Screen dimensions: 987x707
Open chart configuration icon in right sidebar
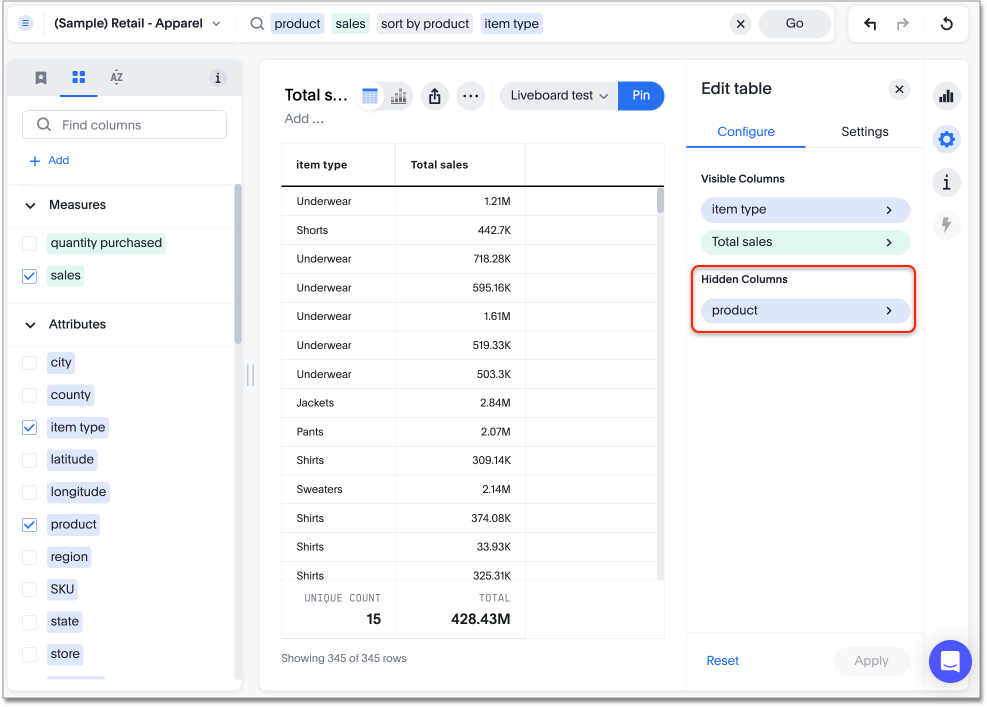946,97
